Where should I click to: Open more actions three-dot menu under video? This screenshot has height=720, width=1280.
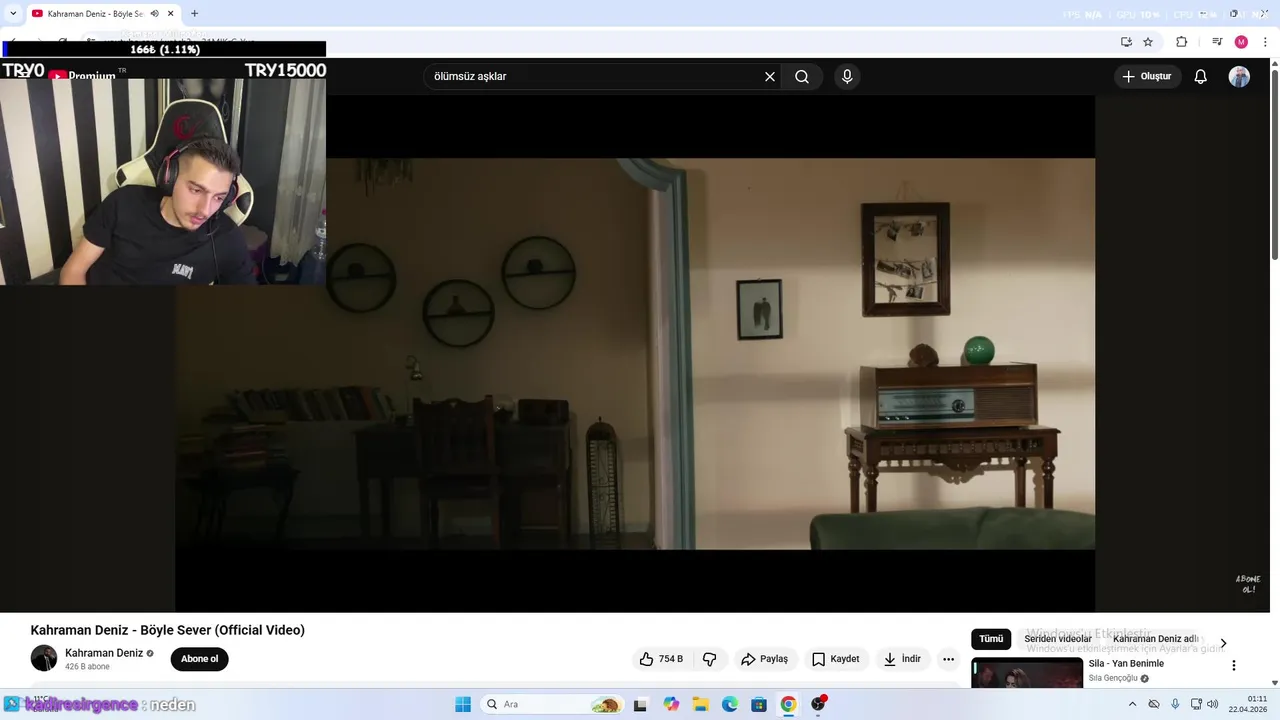tap(948, 659)
